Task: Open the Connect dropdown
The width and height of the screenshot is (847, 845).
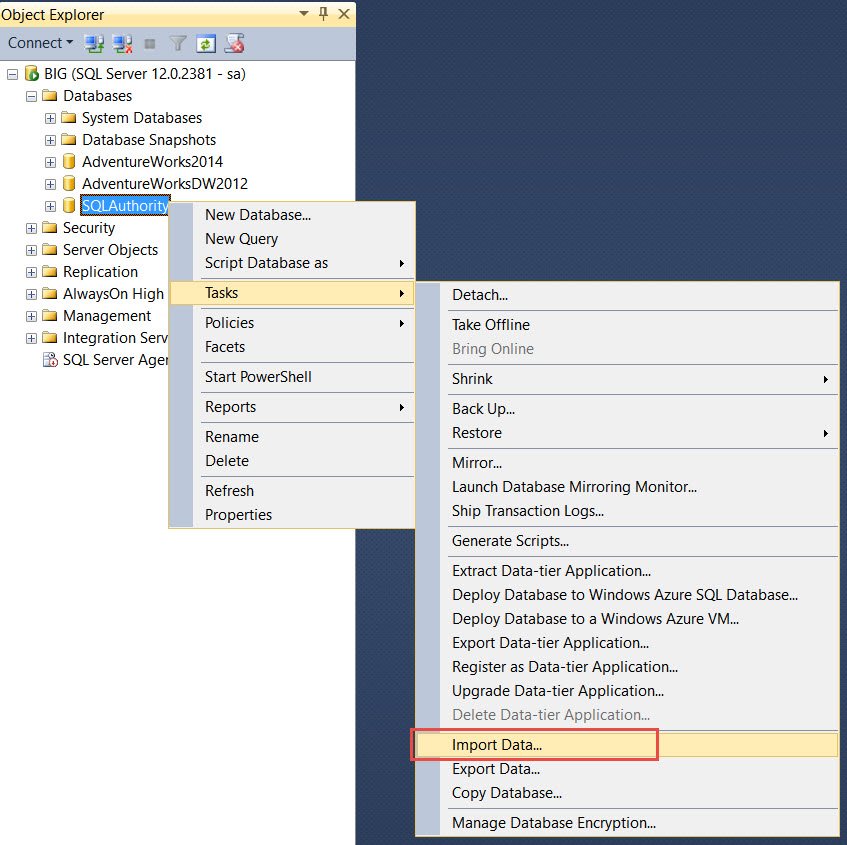Action: [40, 43]
